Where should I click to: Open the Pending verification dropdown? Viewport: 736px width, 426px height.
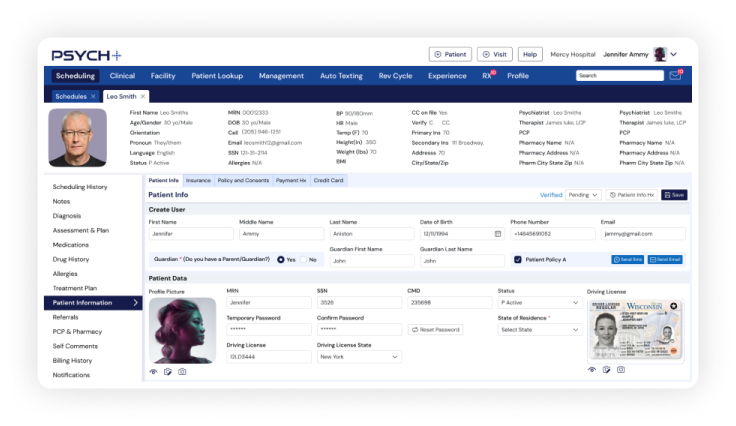click(582, 195)
